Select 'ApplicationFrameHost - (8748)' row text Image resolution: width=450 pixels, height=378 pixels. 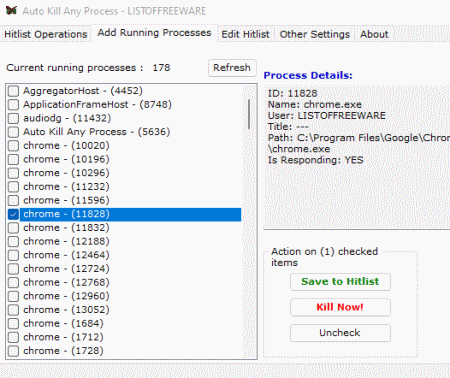coord(97,104)
